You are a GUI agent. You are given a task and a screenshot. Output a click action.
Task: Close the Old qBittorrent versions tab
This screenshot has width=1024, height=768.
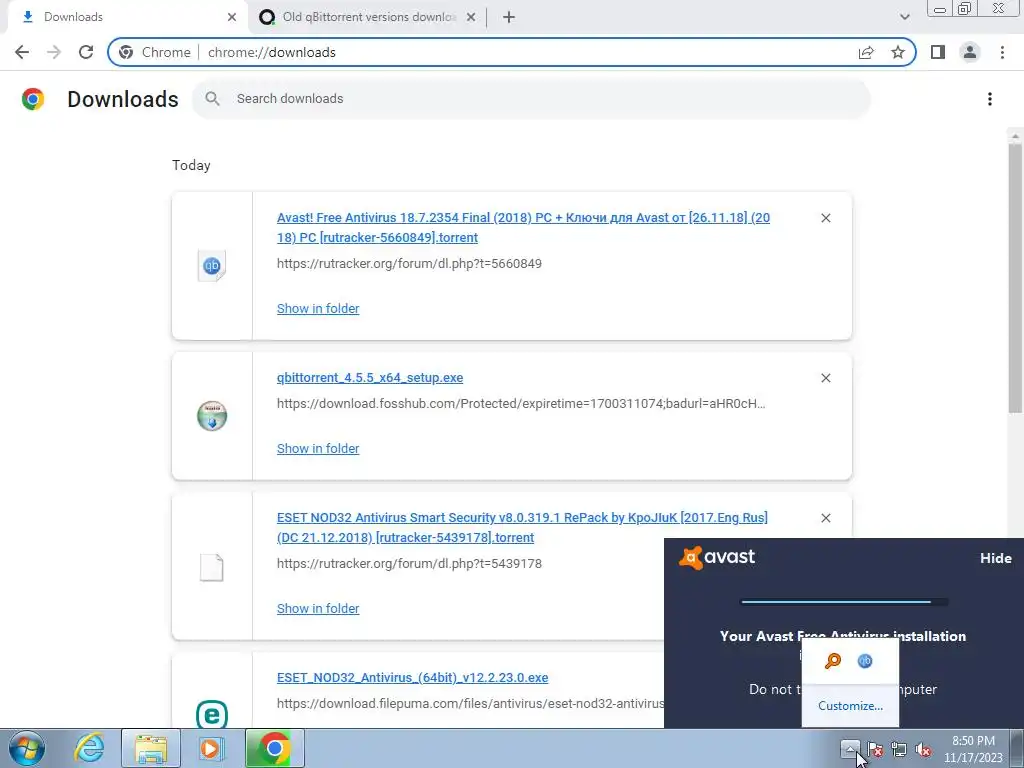[x=471, y=17]
